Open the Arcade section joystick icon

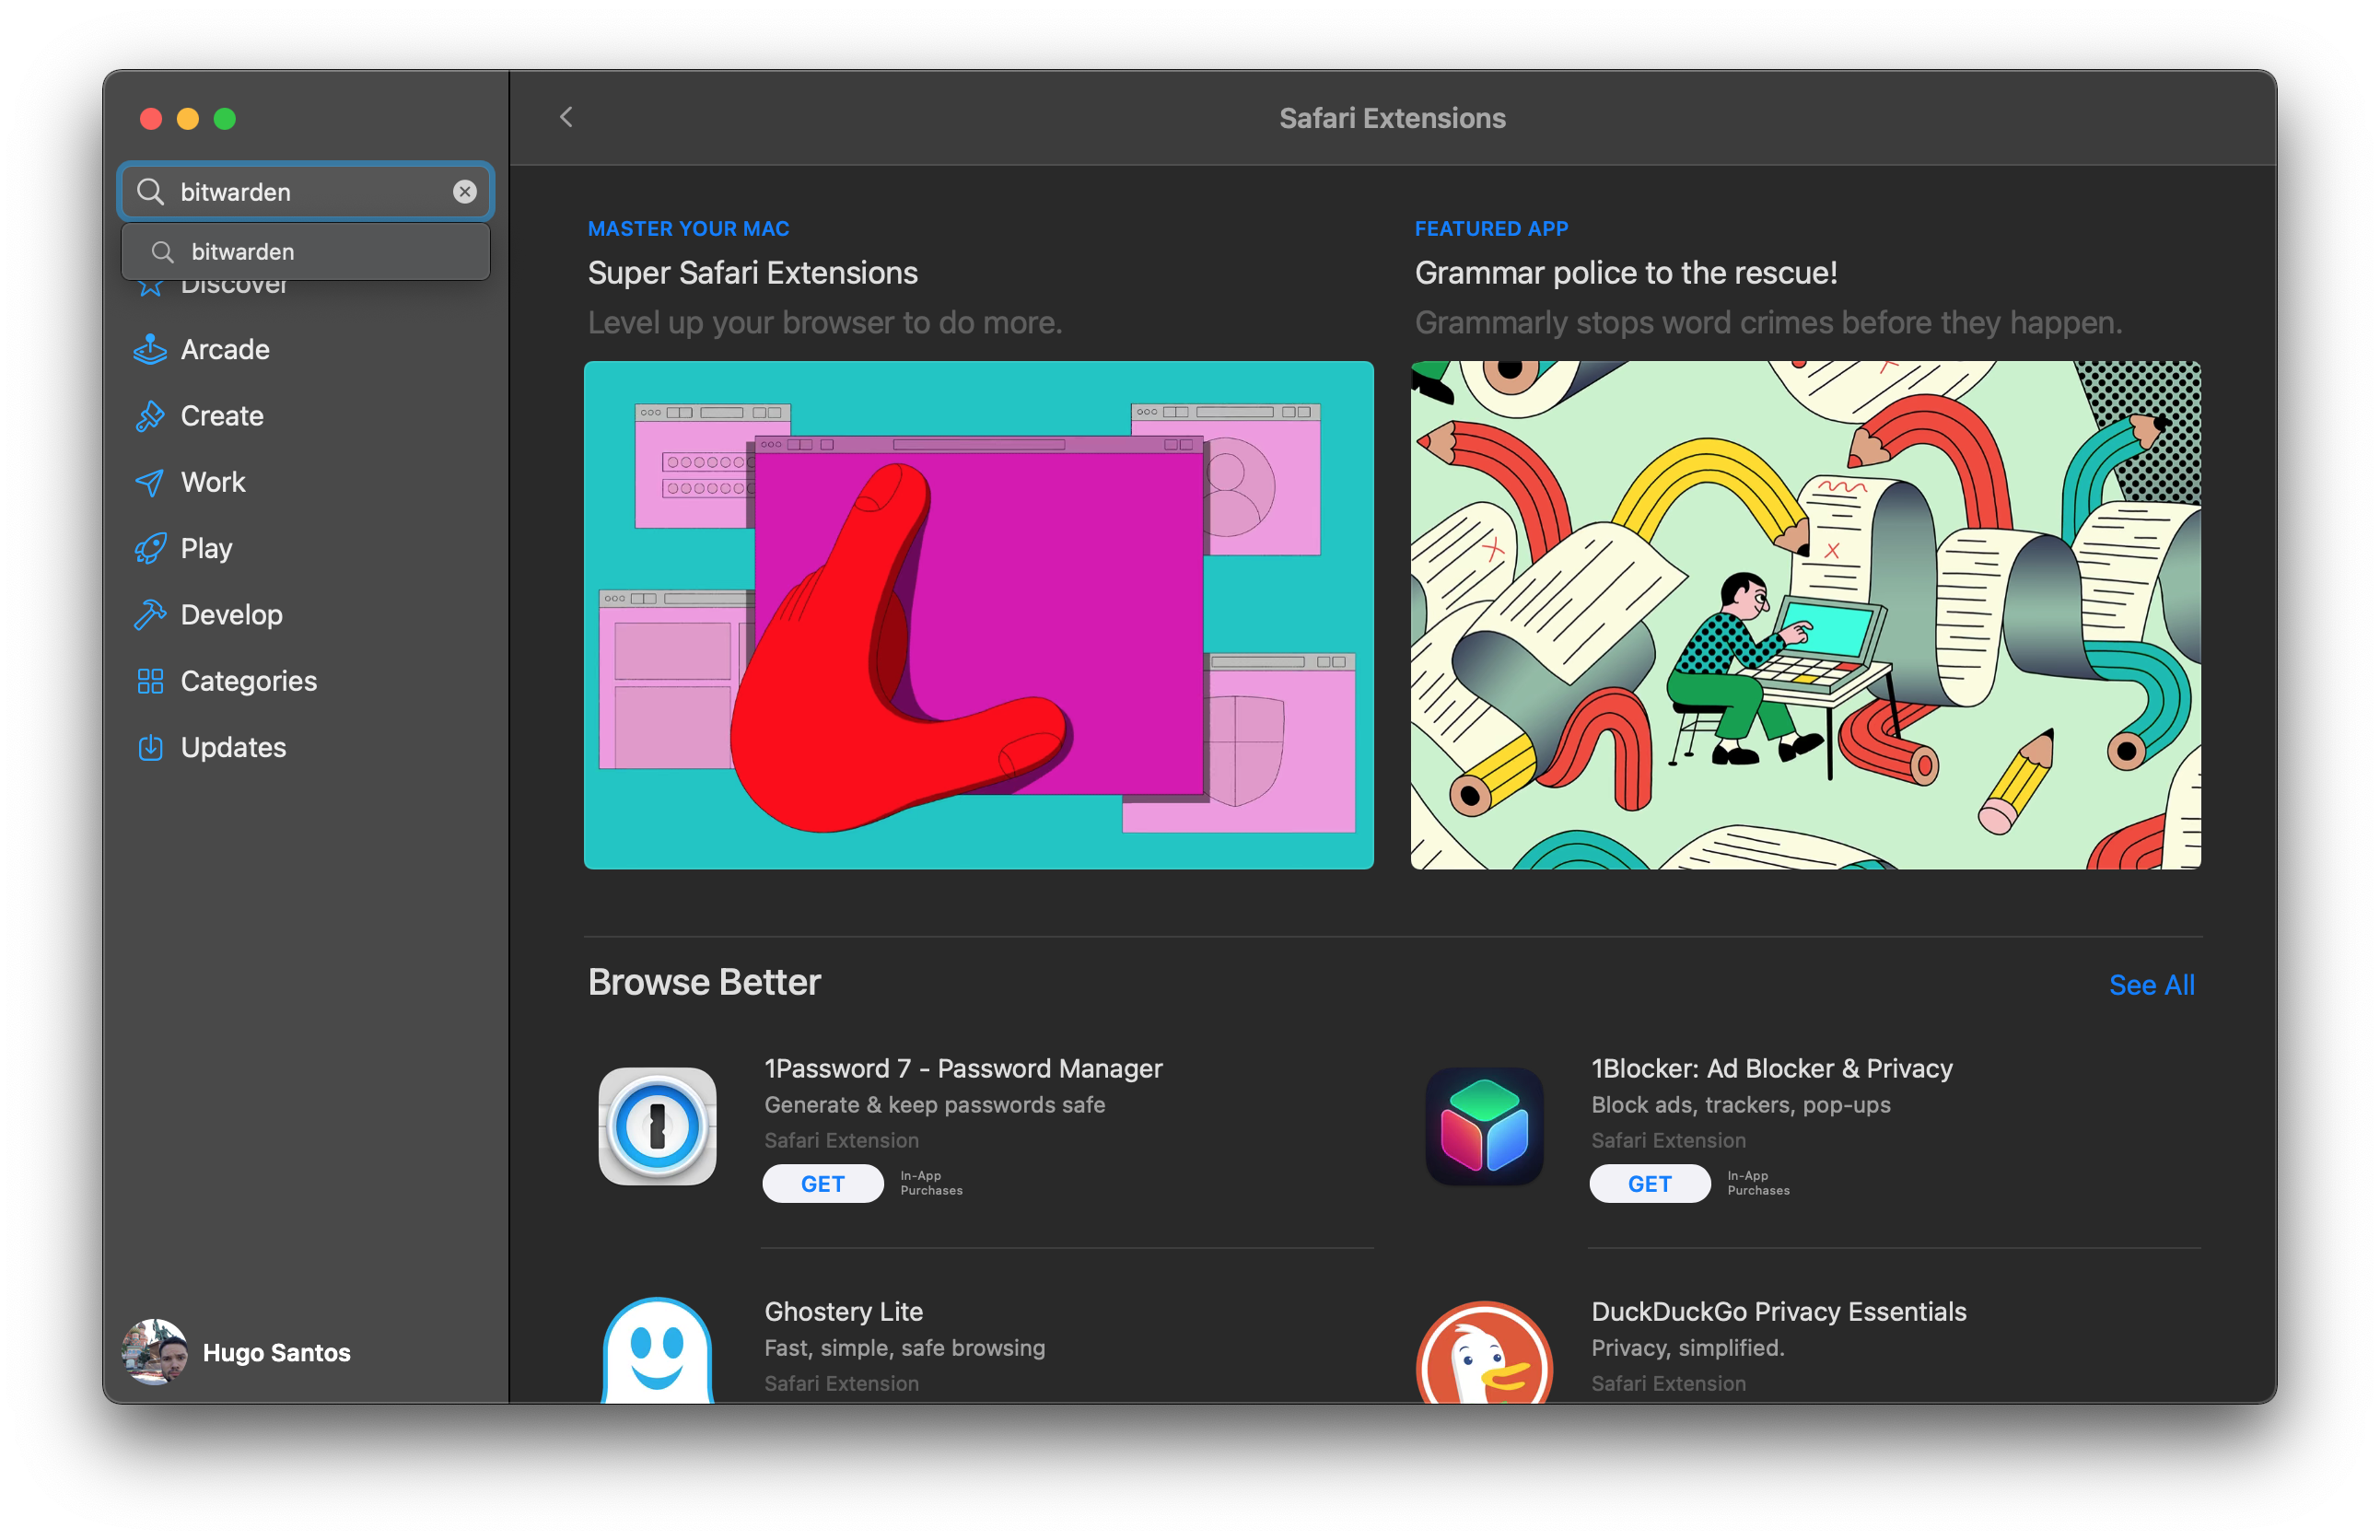150,350
